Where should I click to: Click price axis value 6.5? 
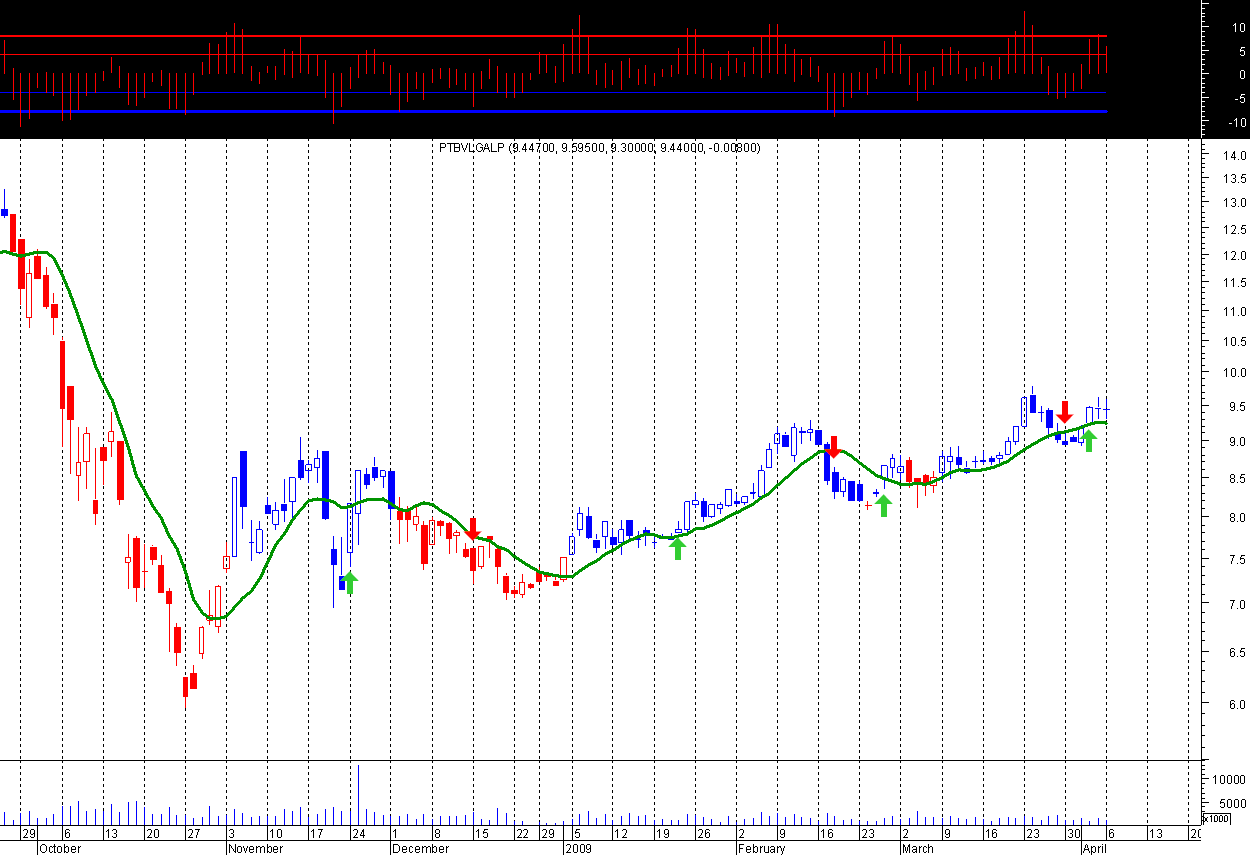click(1236, 652)
